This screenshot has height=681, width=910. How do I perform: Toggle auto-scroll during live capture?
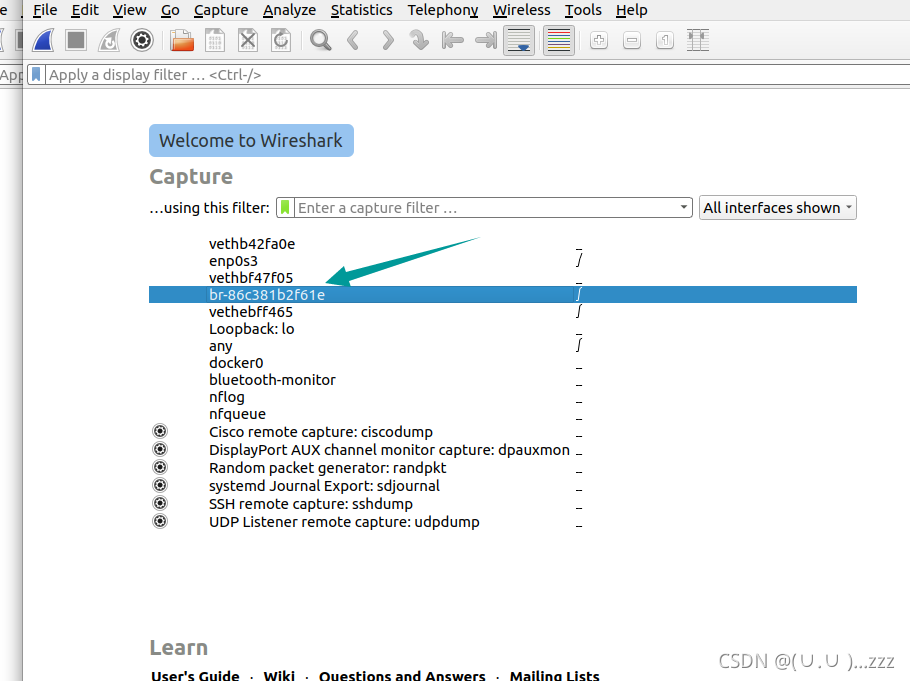pos(519,41)
